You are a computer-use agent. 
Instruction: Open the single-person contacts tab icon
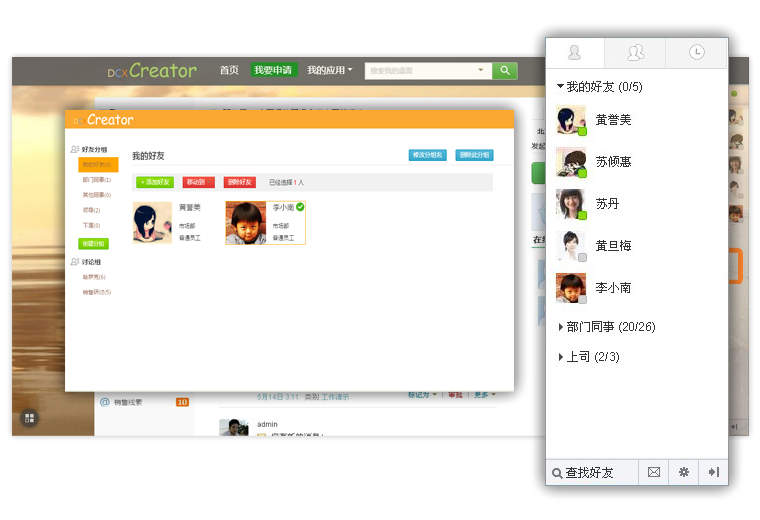coord(575,53)
